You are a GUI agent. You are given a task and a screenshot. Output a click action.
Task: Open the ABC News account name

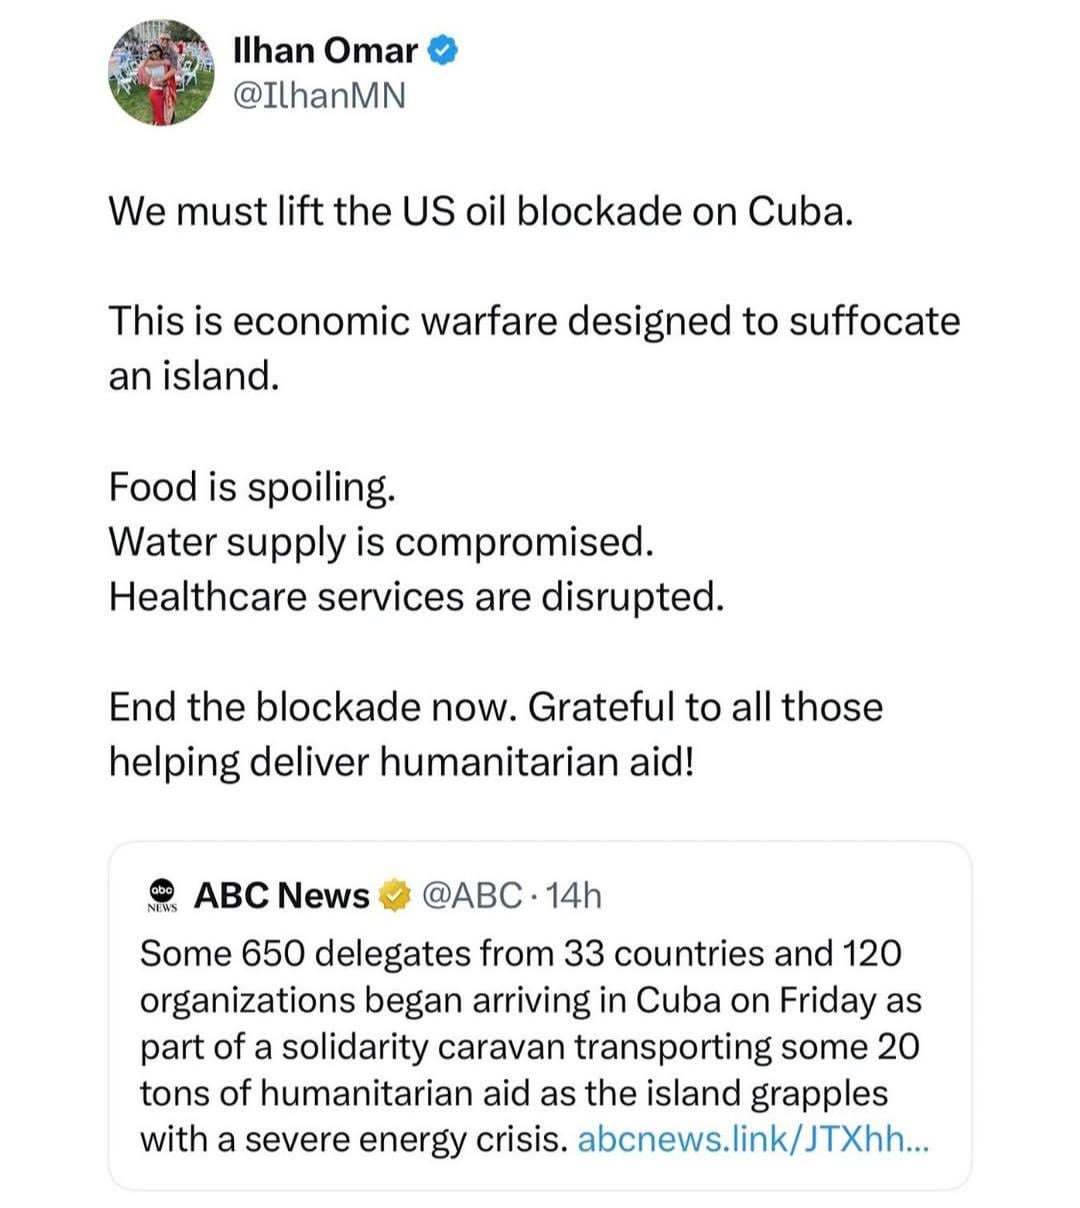pos(281,895)
